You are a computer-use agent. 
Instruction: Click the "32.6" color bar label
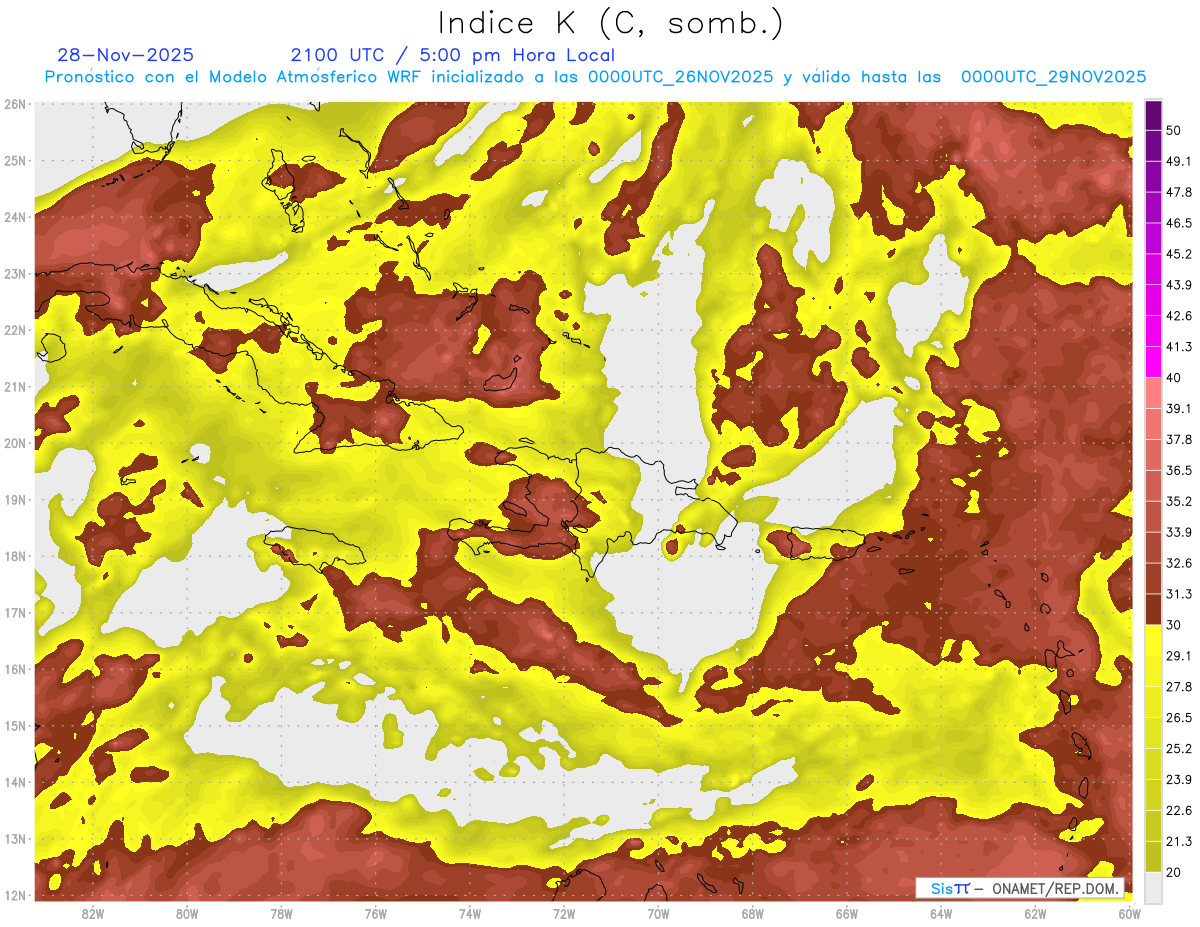[1179, 563]
